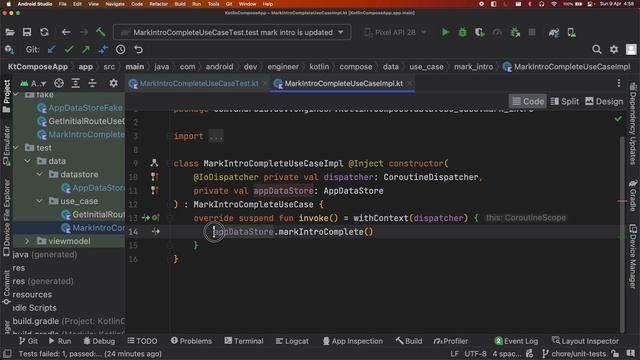
Task: Open Logcat tool window
Action: 292,341
